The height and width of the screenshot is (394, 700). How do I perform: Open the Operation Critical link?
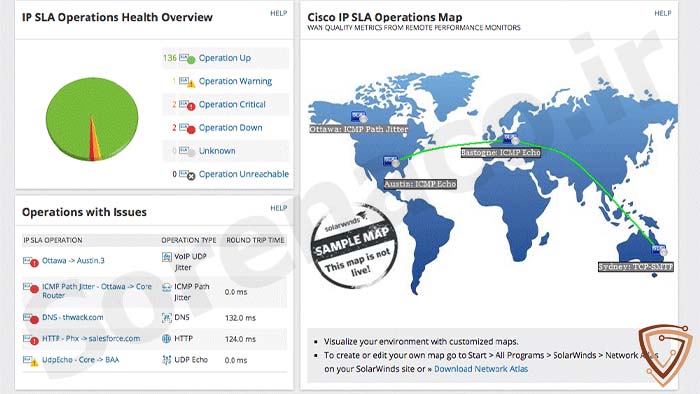click(x=232, y=104)
